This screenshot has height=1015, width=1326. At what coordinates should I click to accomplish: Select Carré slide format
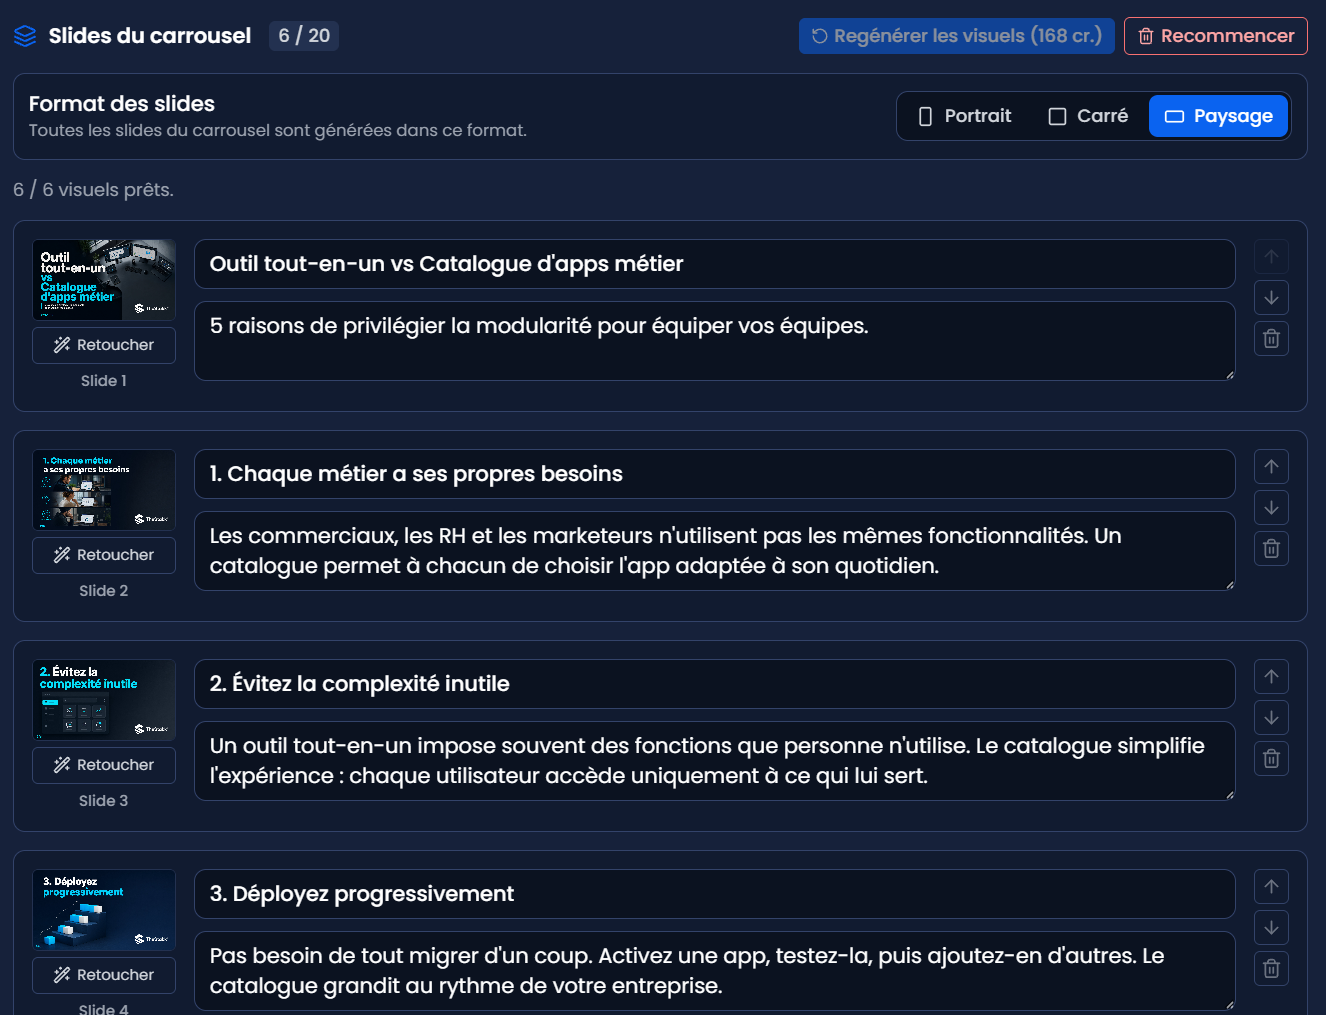(1088, 116)
